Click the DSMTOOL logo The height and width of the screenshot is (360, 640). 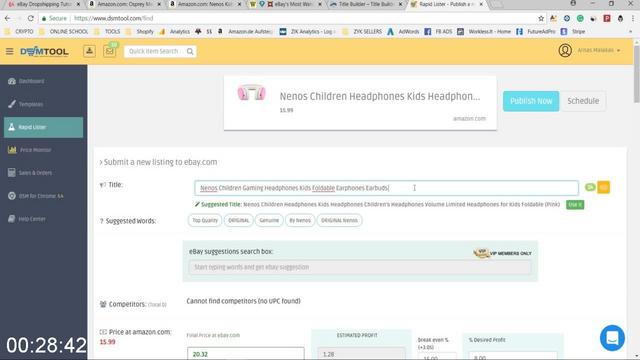pyautogui.click(x=44, y=51)
